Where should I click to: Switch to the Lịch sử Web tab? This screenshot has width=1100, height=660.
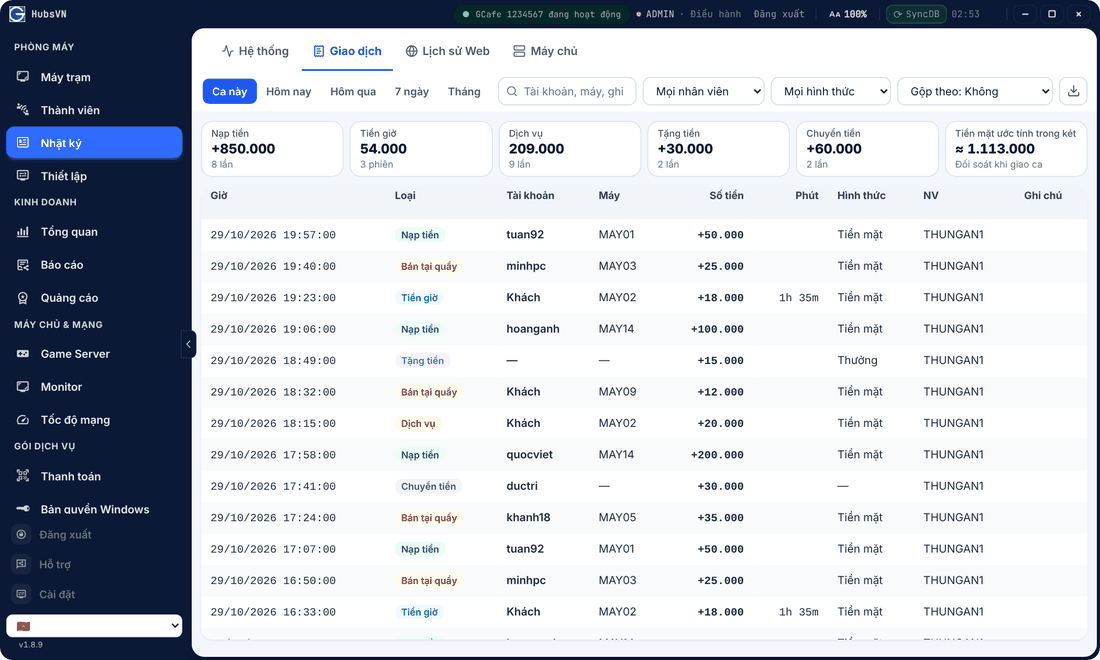(448, 51)
